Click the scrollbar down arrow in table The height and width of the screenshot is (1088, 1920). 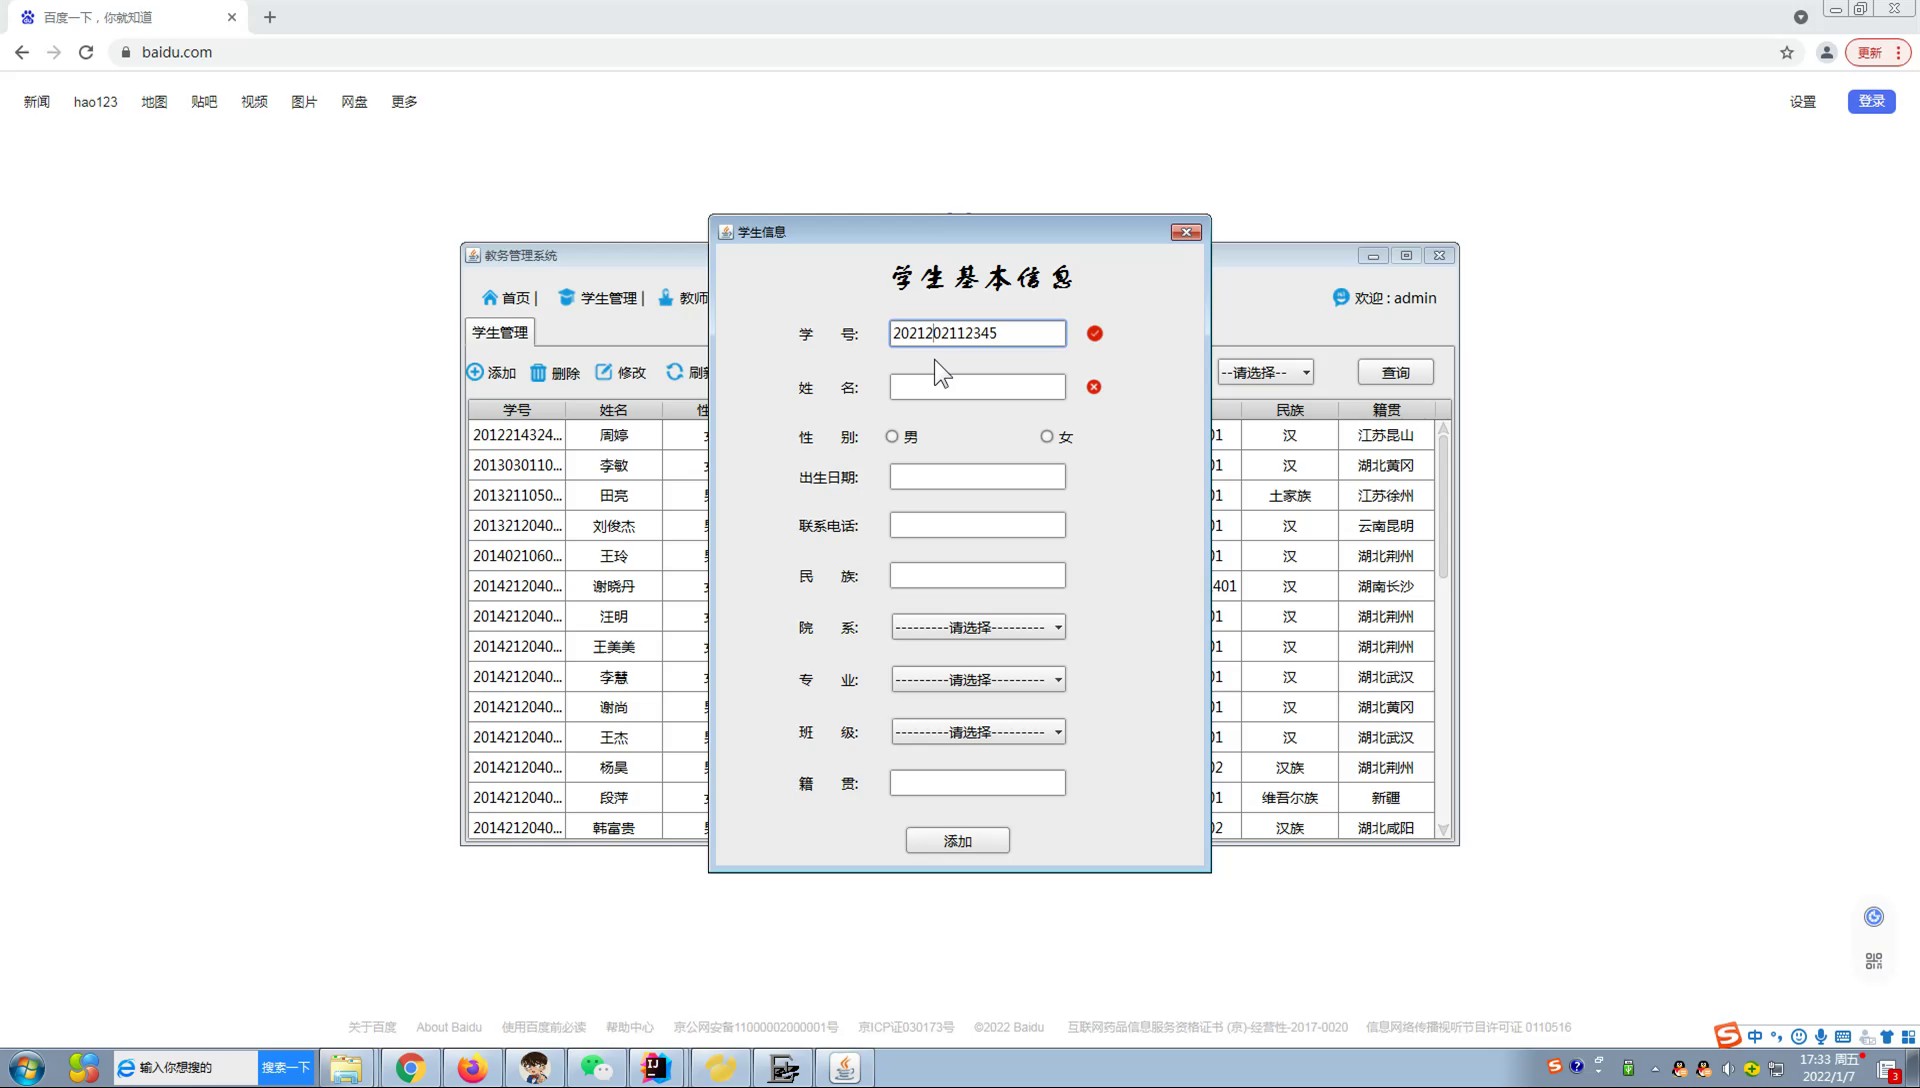pos(1443,829)
